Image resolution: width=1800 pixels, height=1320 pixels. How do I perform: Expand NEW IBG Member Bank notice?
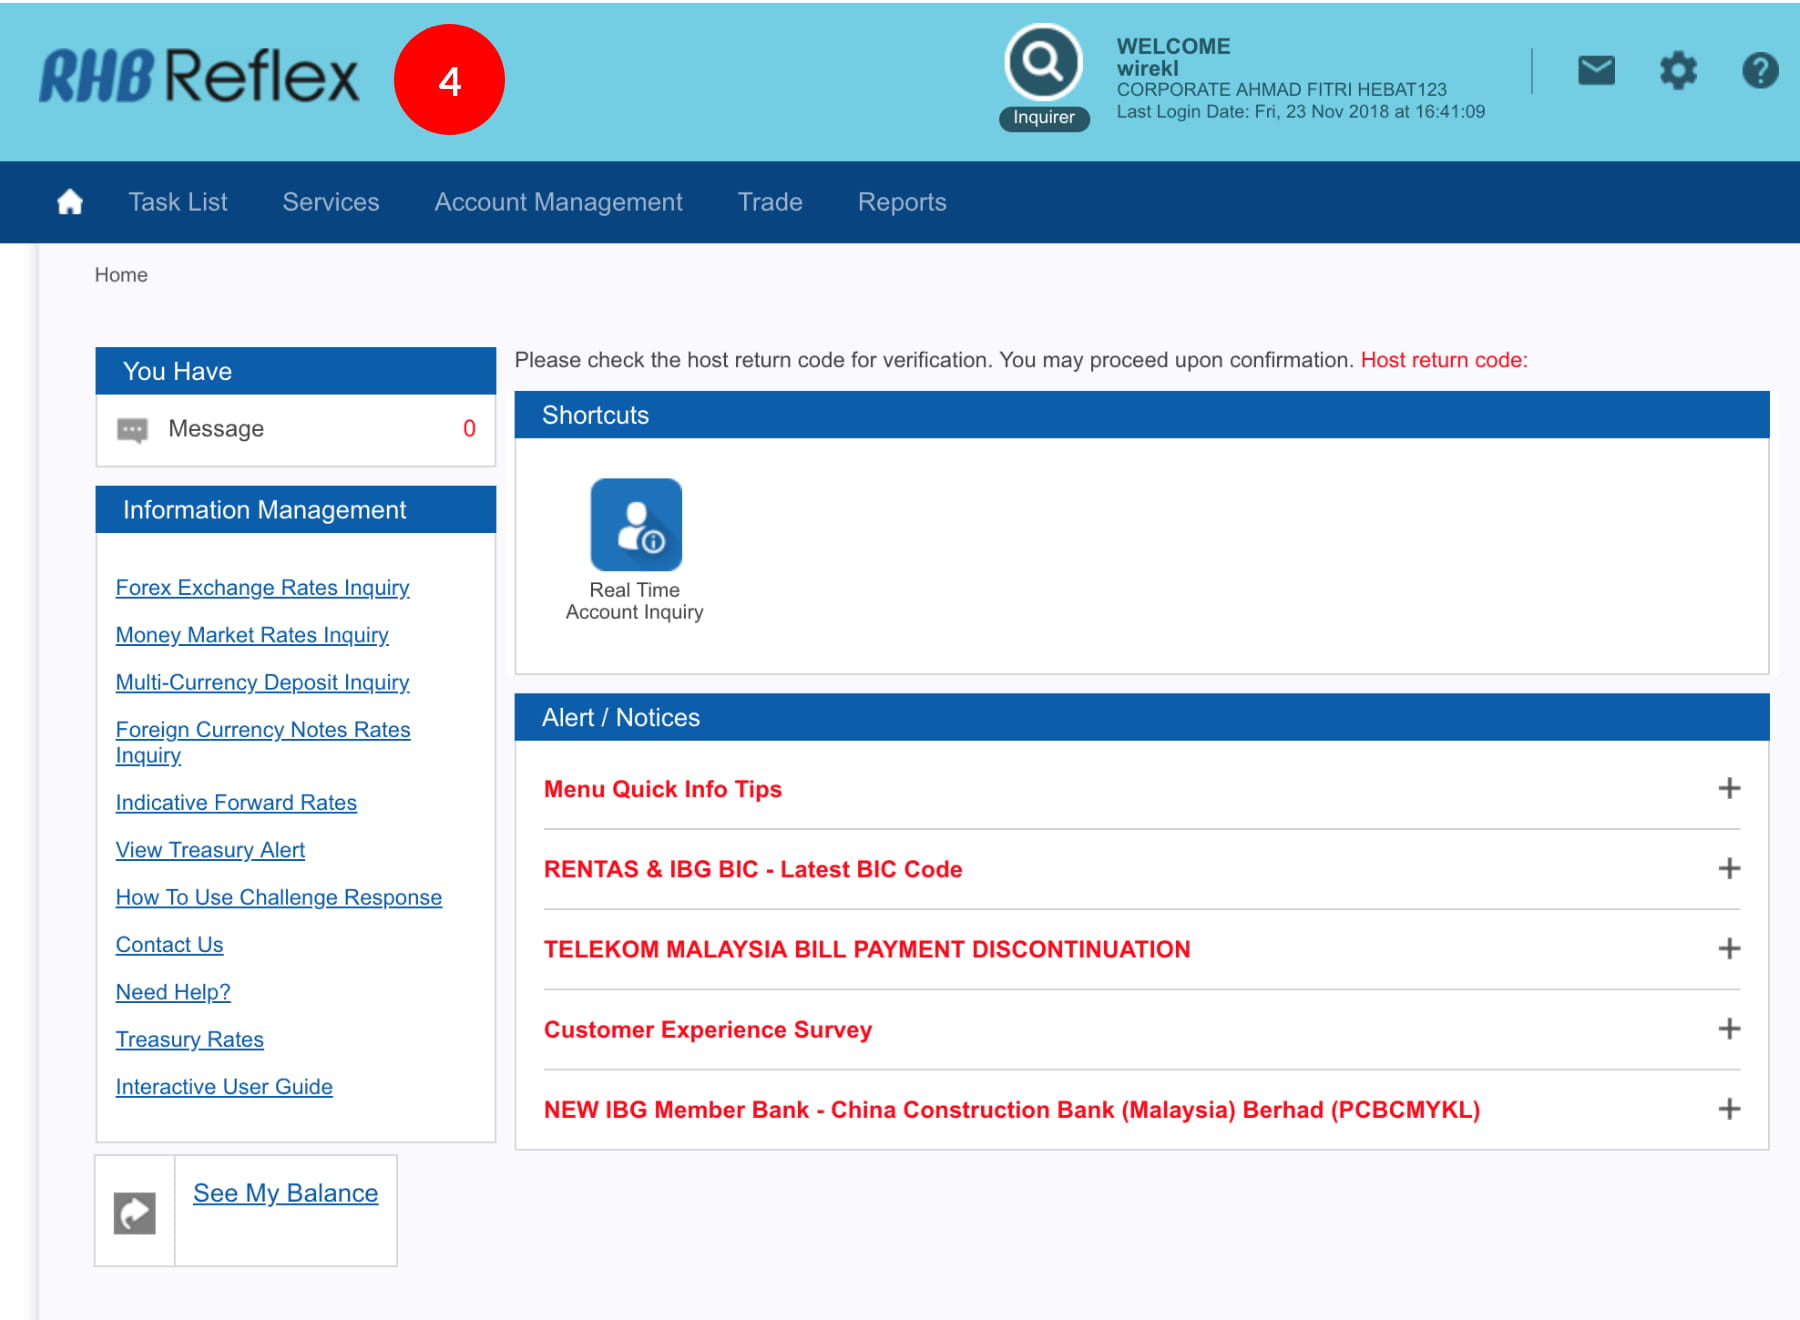(1729, 1109)
